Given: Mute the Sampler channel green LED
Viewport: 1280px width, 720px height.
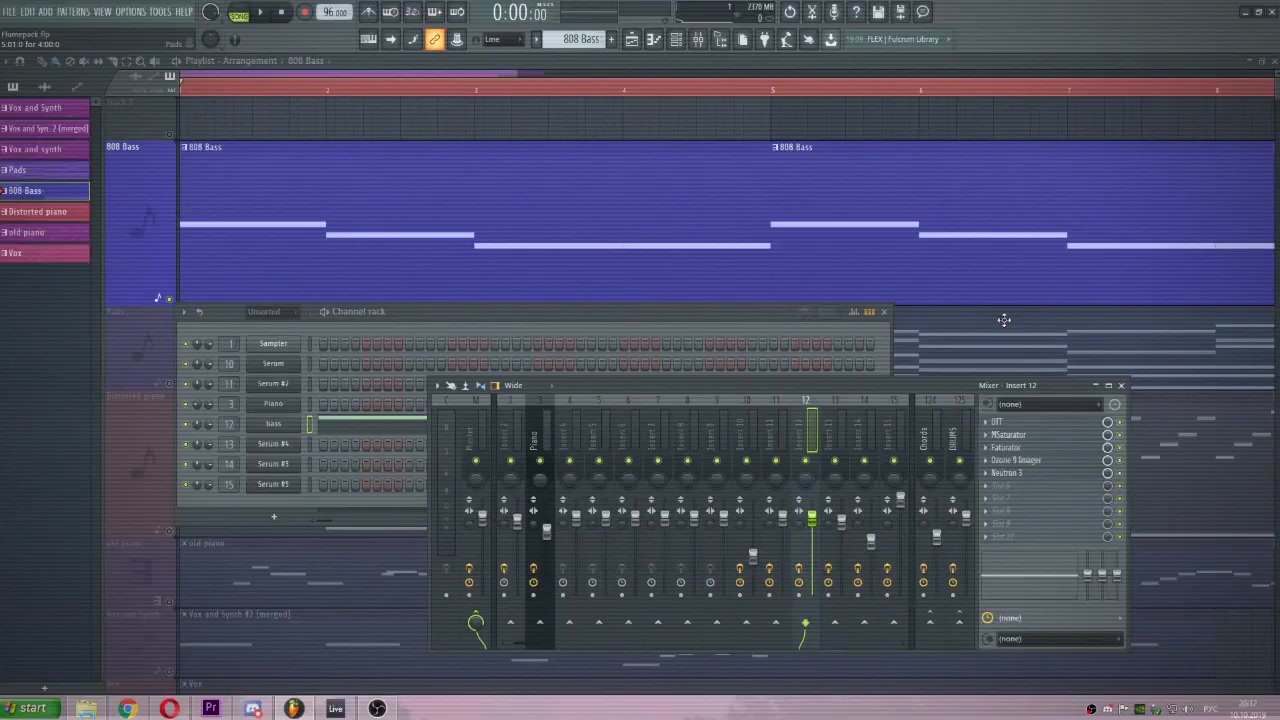Looking at the screenshot, I should click(x=185, y=344).
